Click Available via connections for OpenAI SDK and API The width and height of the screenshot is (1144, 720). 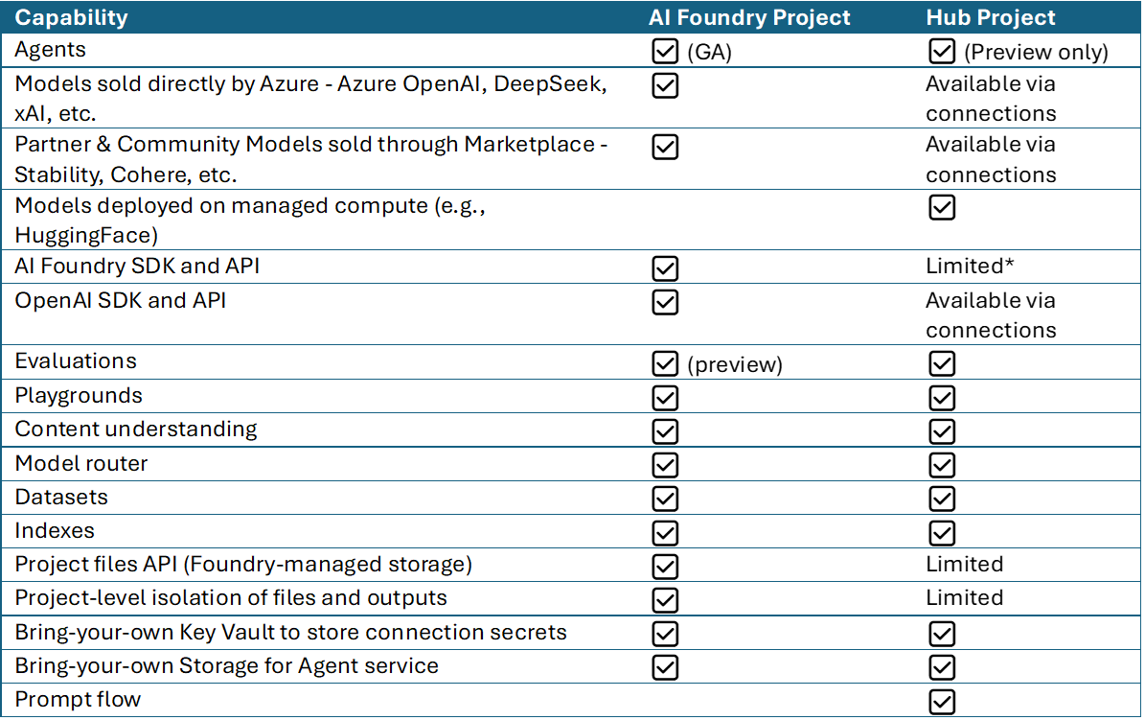coord(991,315)
